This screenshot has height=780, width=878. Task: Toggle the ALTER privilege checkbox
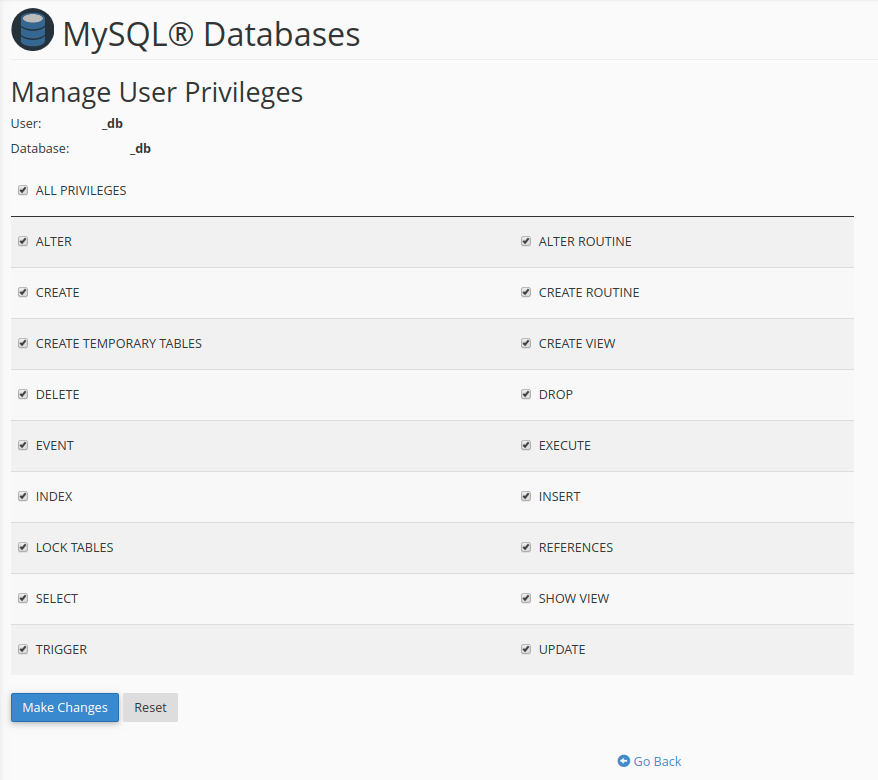[x=23, y=241]
